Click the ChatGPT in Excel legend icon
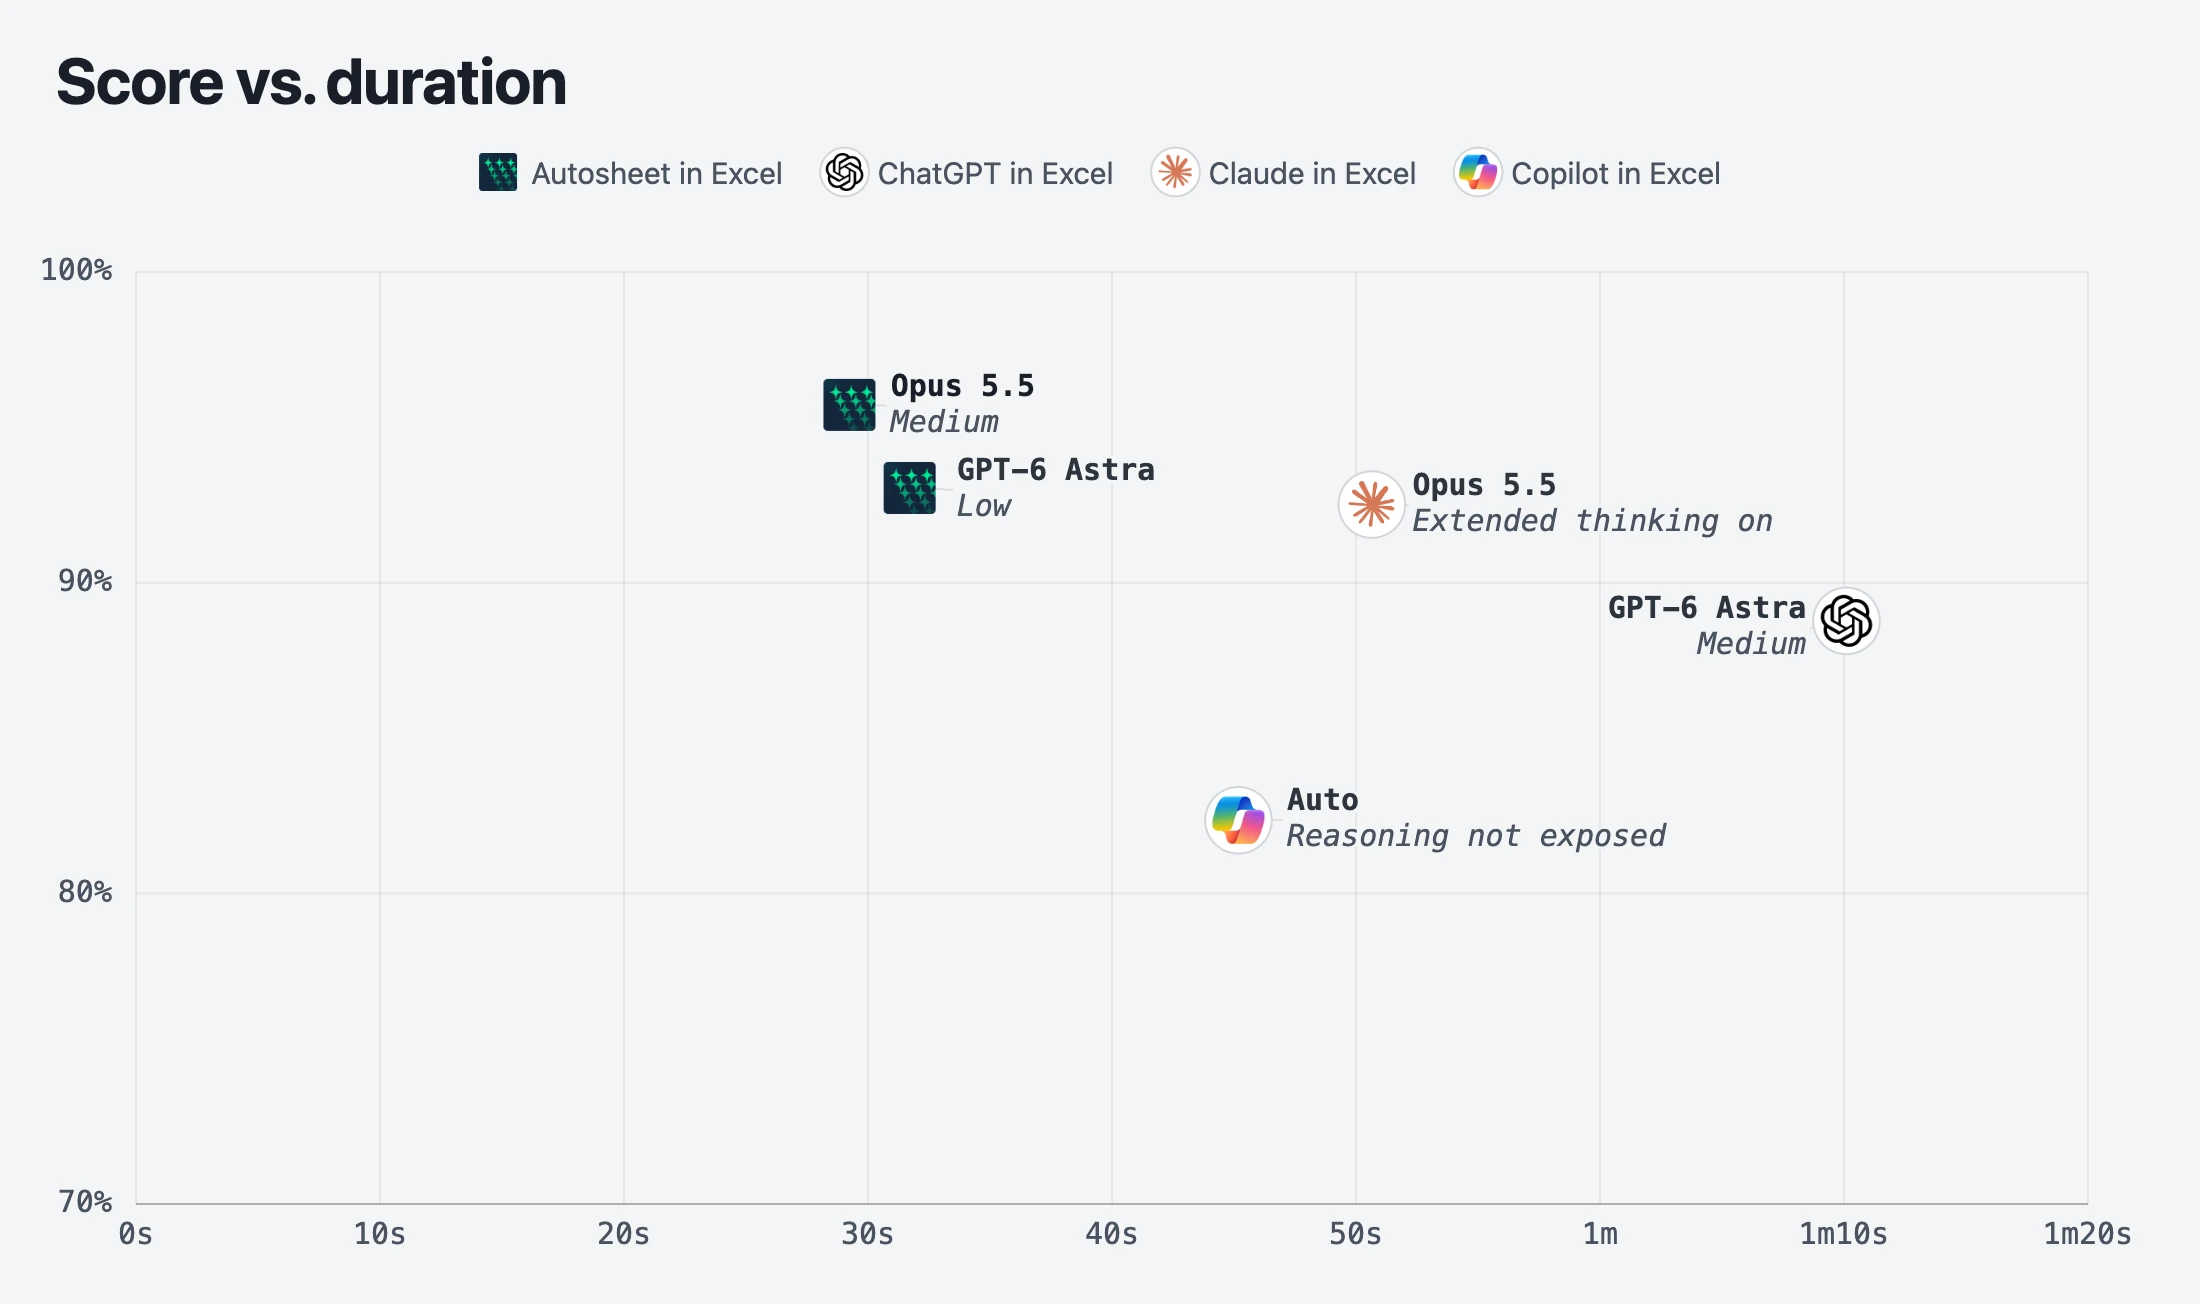Screen dimensions: 2200x1304 click(844, 172)
